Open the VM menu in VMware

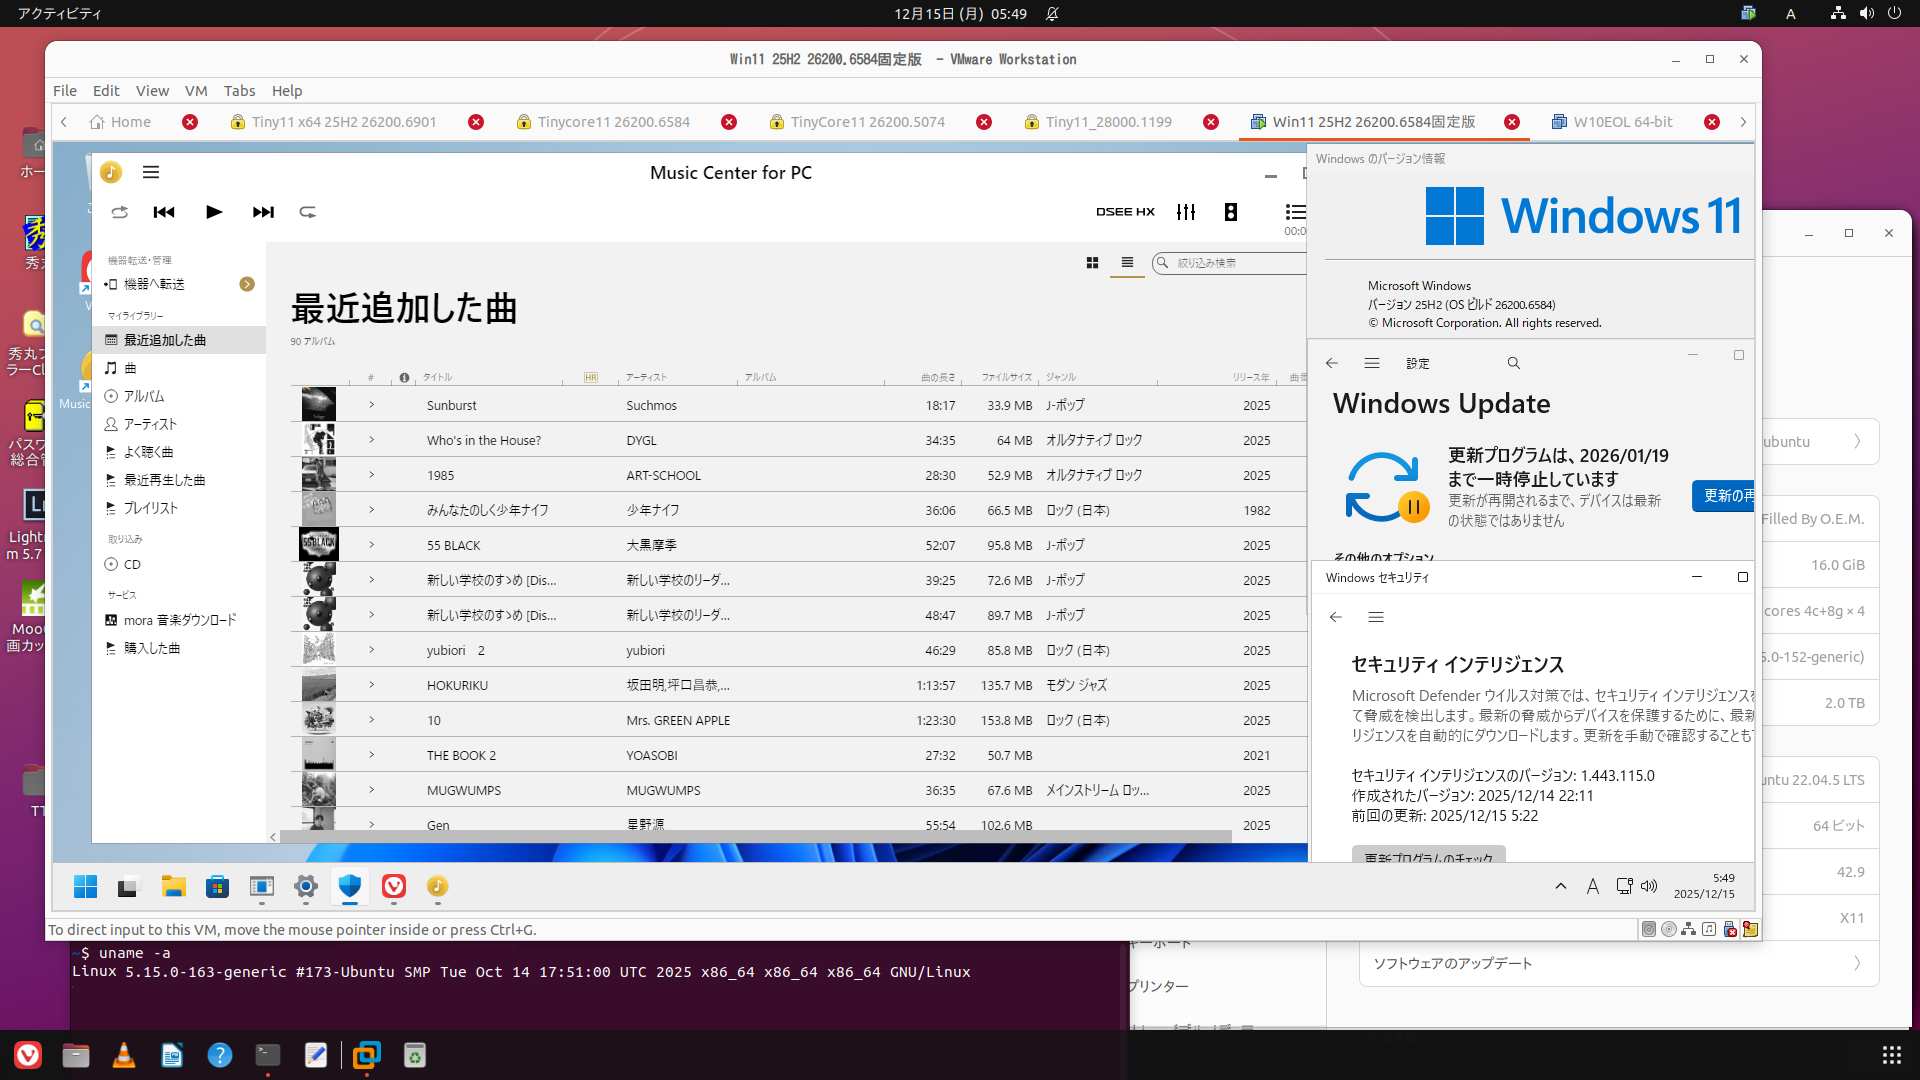coord(196,91)
